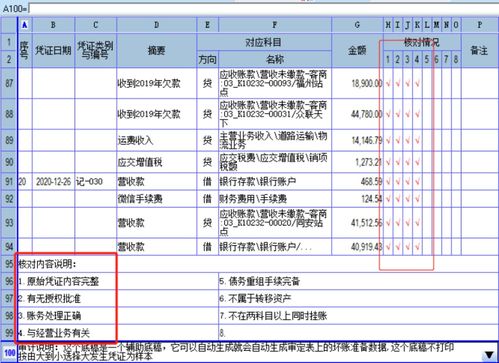
Task: Select amount cell 1,273.21
Action: [x=357, y=162]
